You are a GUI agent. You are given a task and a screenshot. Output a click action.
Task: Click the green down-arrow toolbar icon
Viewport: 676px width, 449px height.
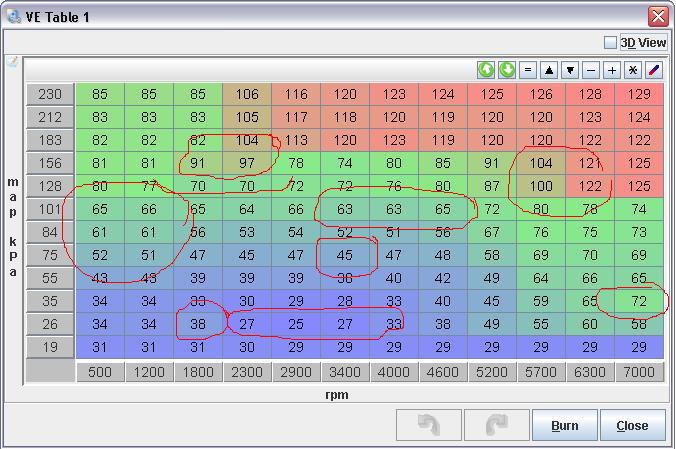point(507,70)
